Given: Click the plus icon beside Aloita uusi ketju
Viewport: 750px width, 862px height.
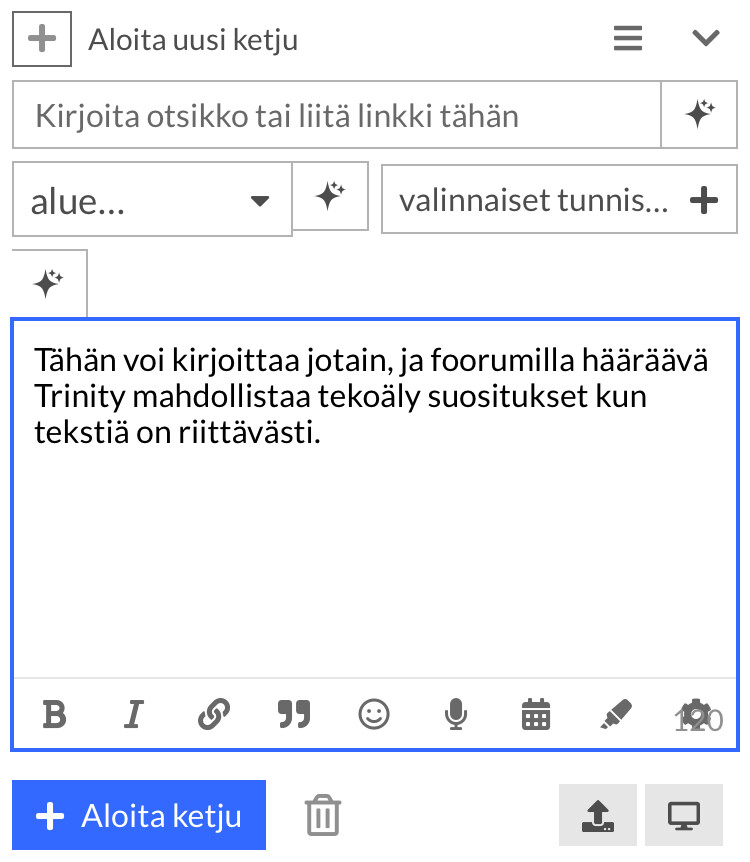Looking at the screenshot, I should point(42,40).
